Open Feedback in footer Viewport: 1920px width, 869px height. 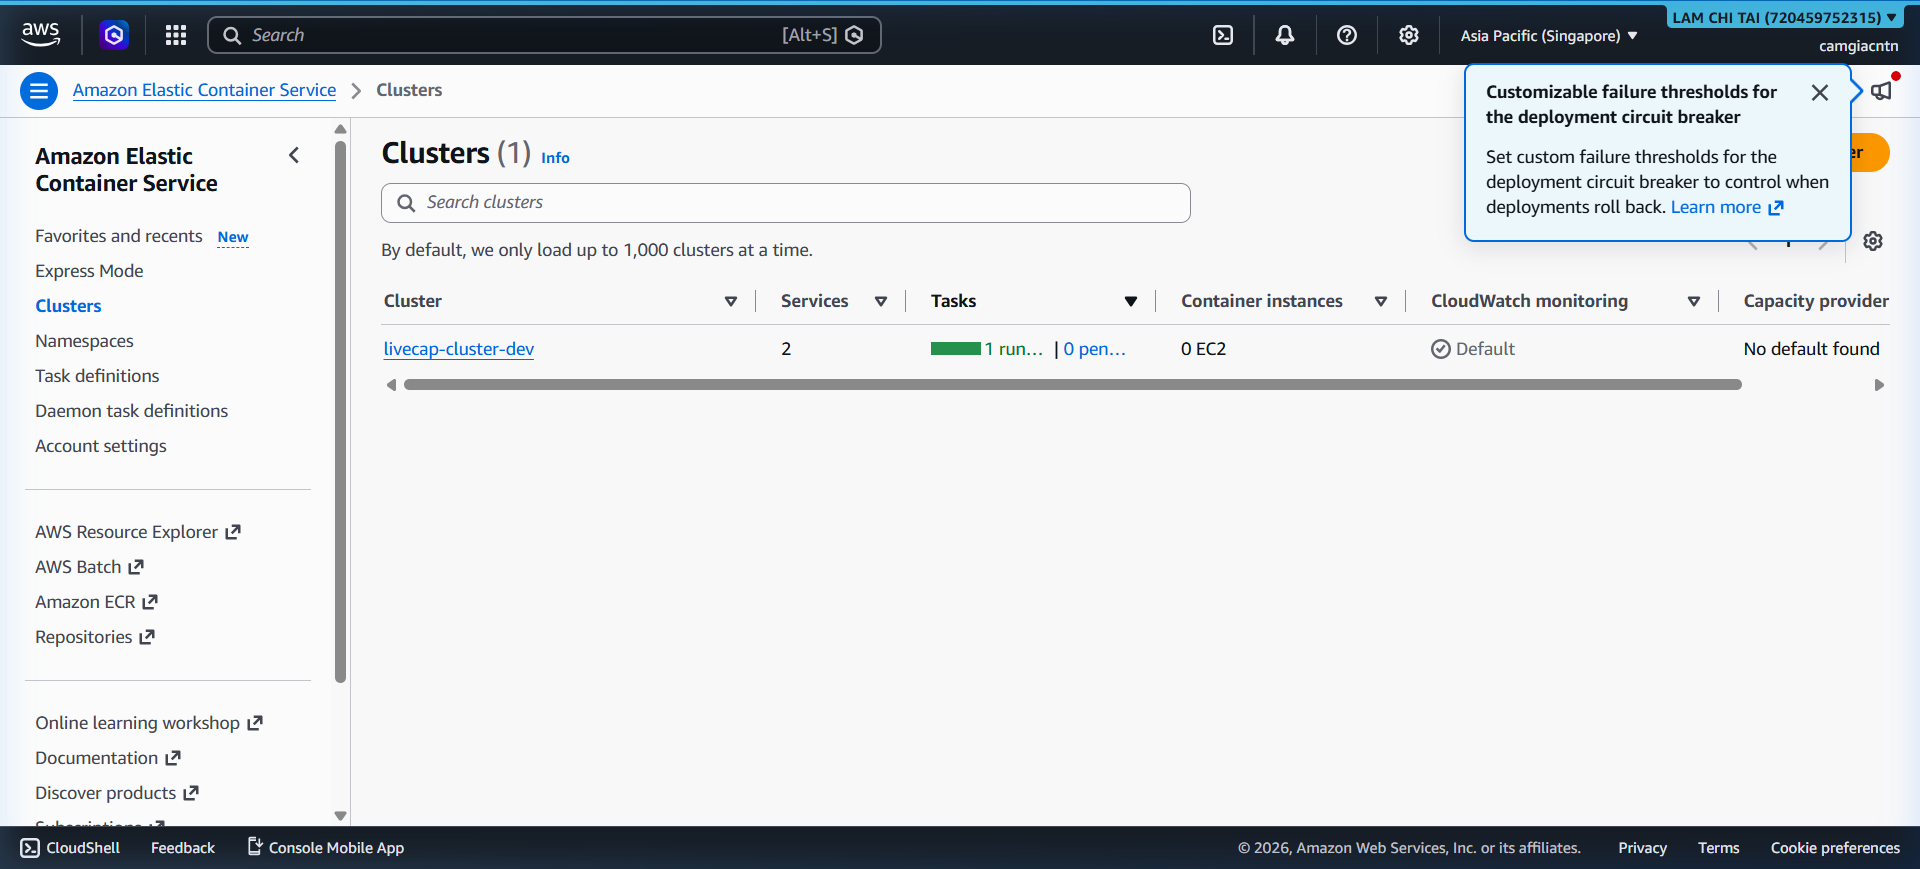point(183,848)
